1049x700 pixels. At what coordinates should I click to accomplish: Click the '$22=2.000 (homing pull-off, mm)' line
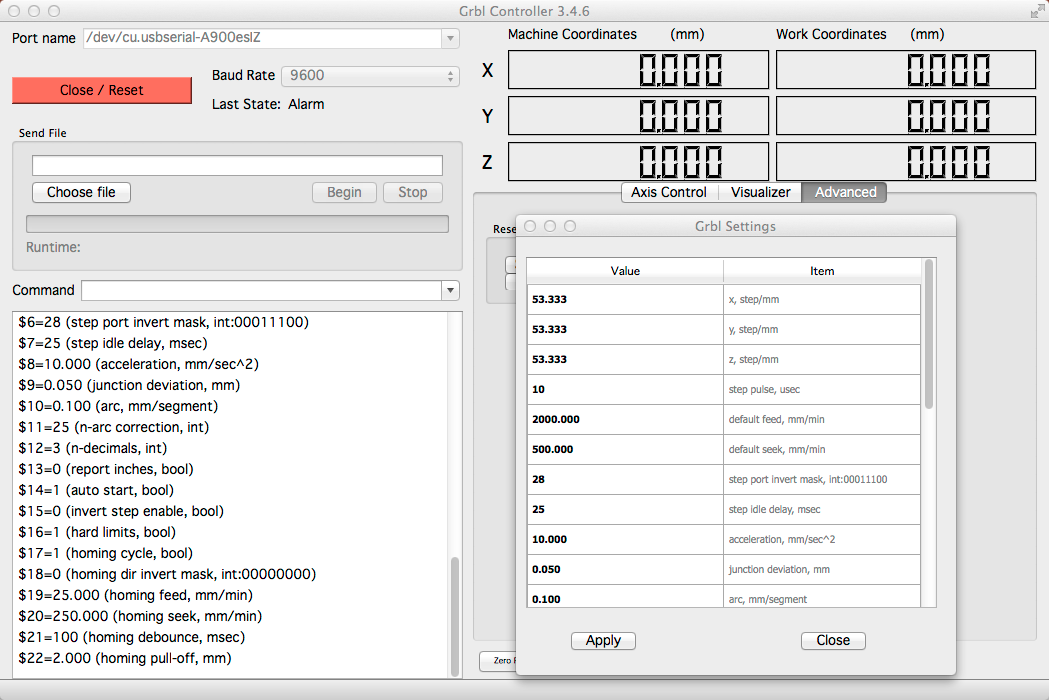click(125, 659)
